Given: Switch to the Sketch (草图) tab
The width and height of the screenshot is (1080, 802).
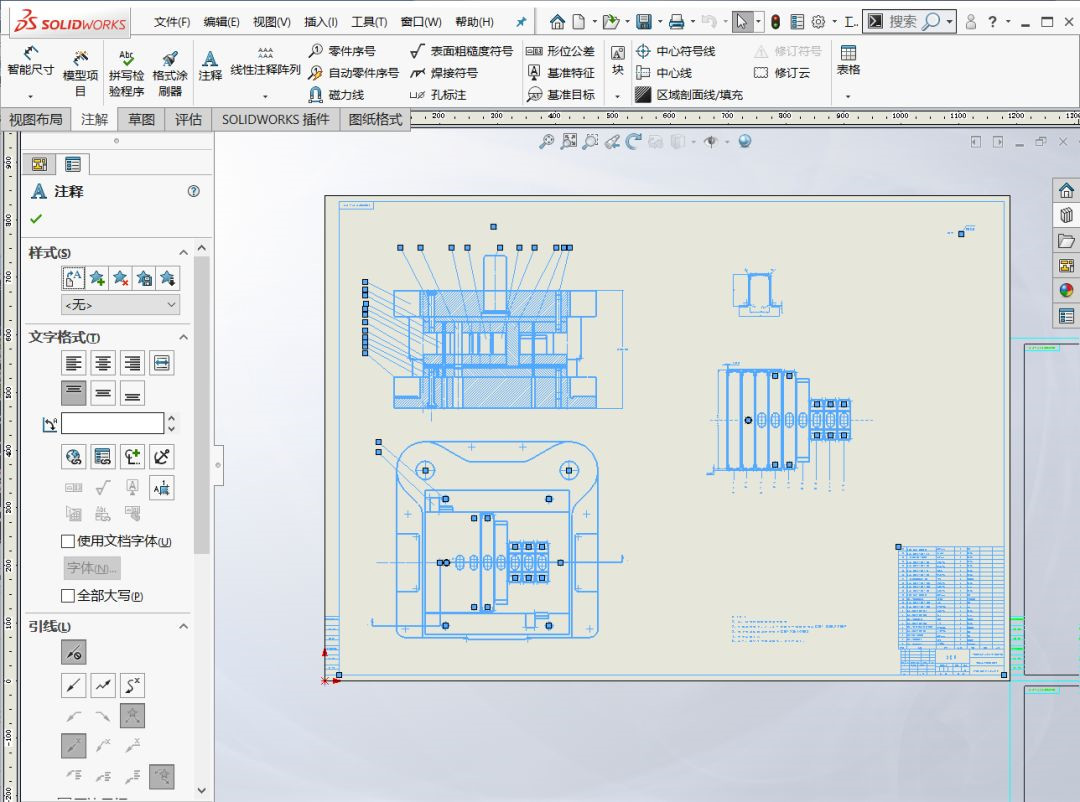Looking at the screenshot, I should [x=141, y=119].
